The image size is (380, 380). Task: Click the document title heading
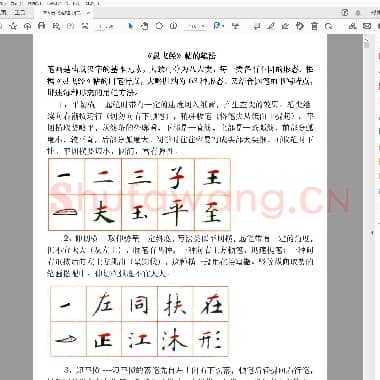pos(182,55)
